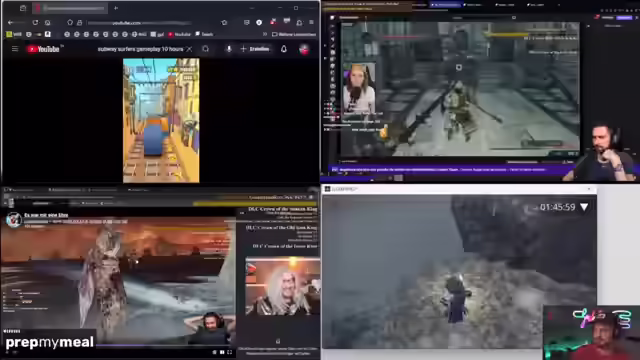Open a new browser tab with plus
The width and height of the screenshot is (640, 360).
[x=116, y=8]
